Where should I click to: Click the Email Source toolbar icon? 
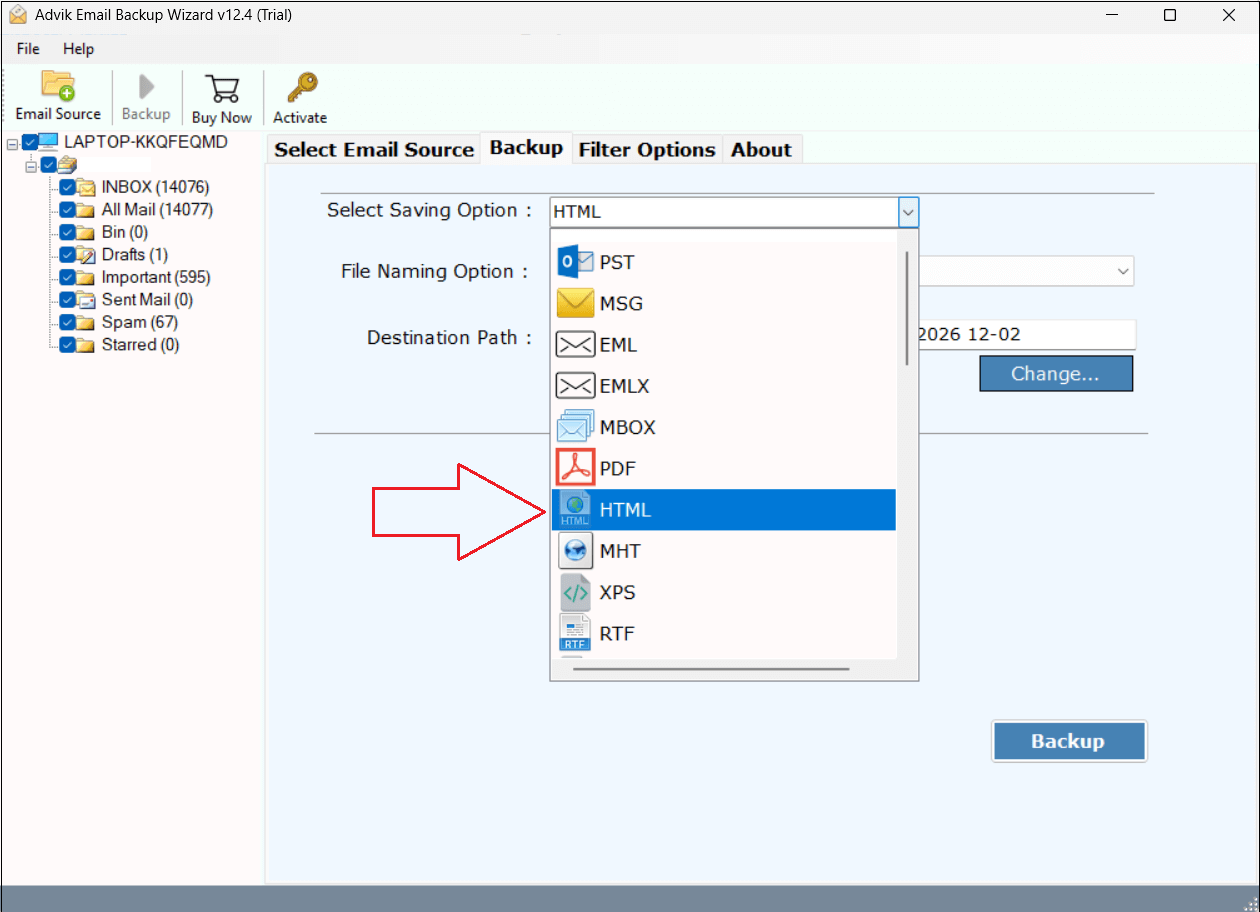[x=58, y=88]
